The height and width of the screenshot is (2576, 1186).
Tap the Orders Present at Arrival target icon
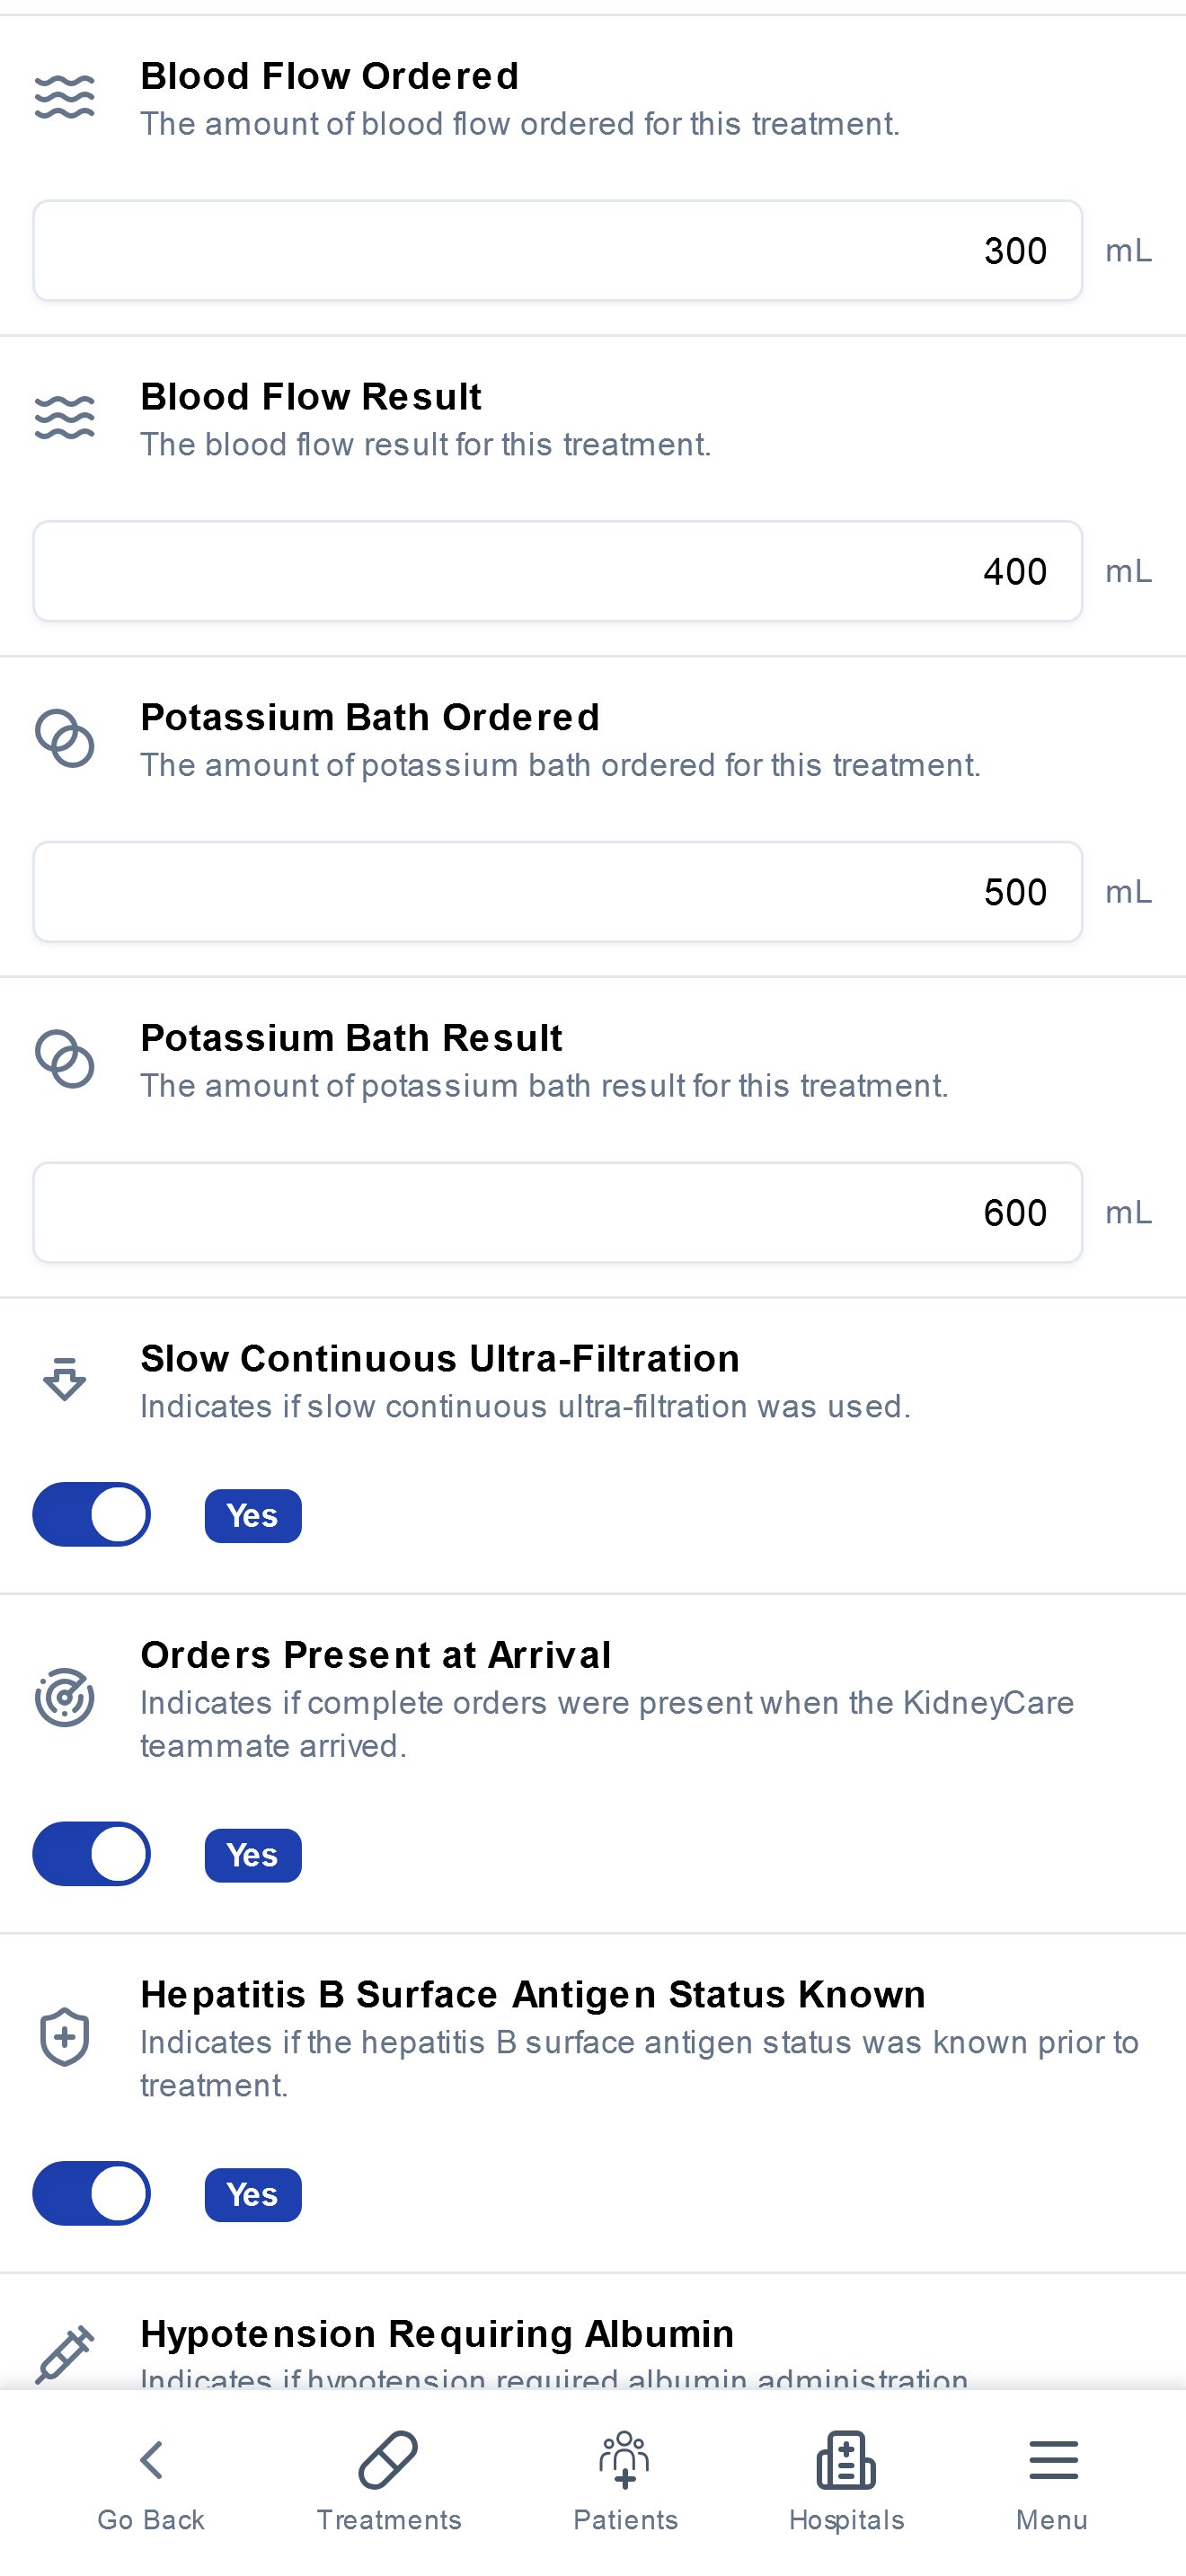[65, 1697]
